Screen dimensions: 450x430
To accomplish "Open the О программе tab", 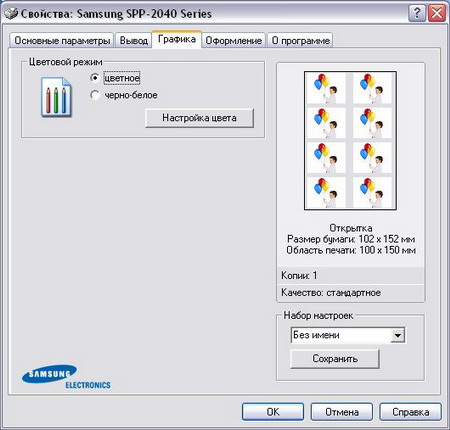I will [300, 41].
